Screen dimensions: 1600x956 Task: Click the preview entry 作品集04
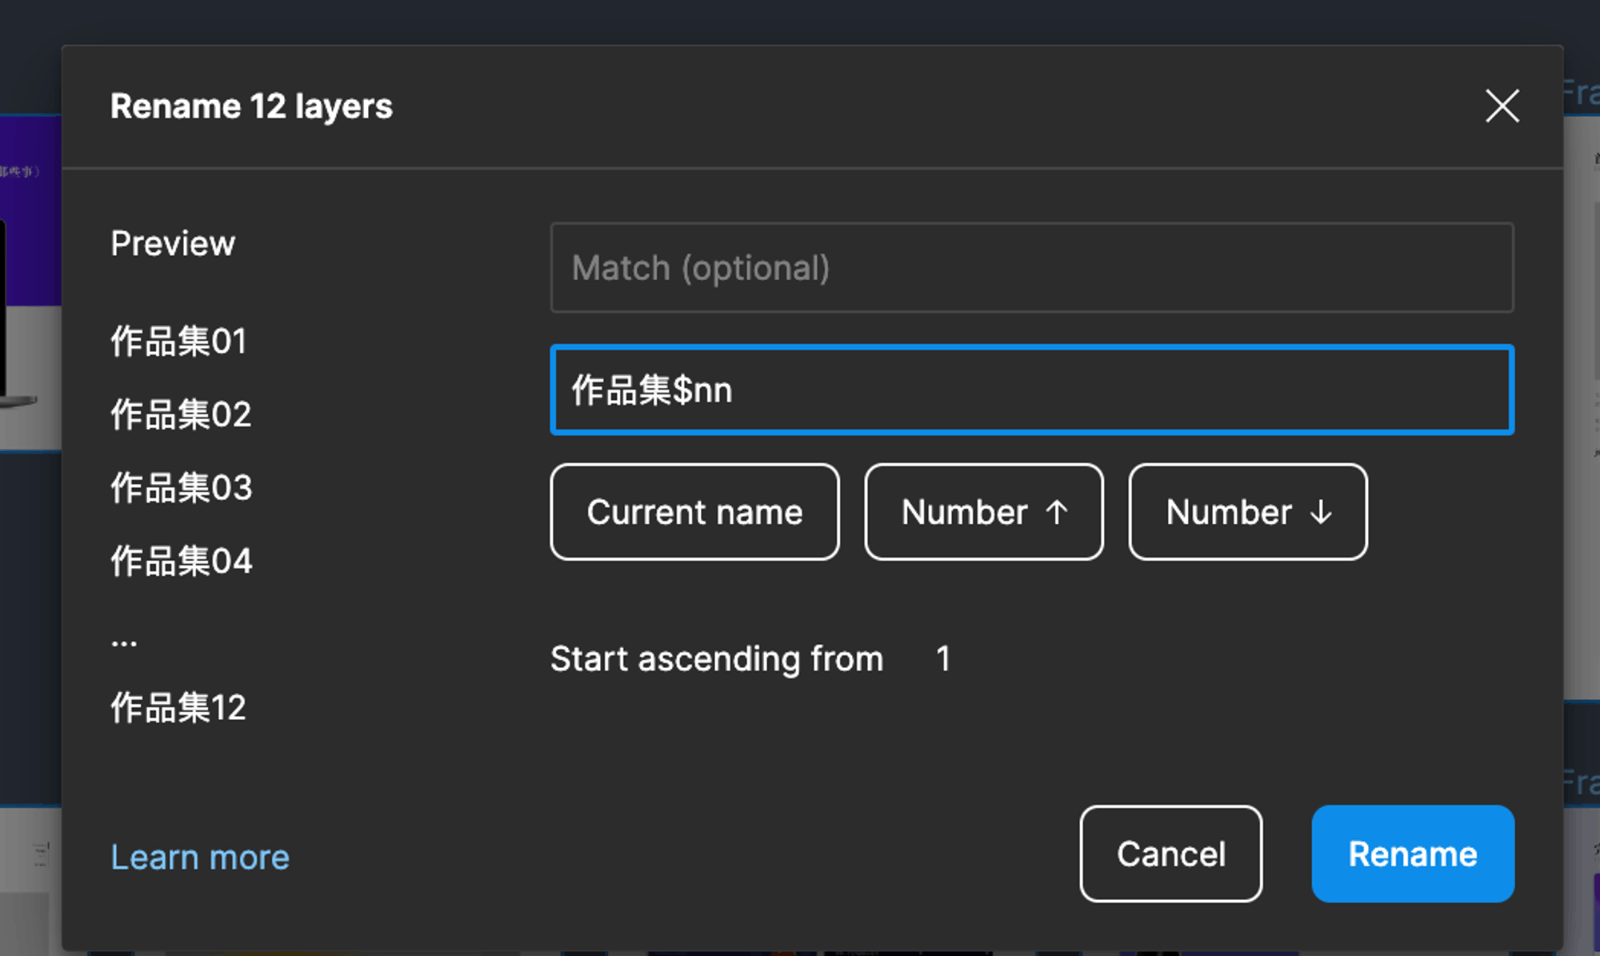click(x=180, y=561)
